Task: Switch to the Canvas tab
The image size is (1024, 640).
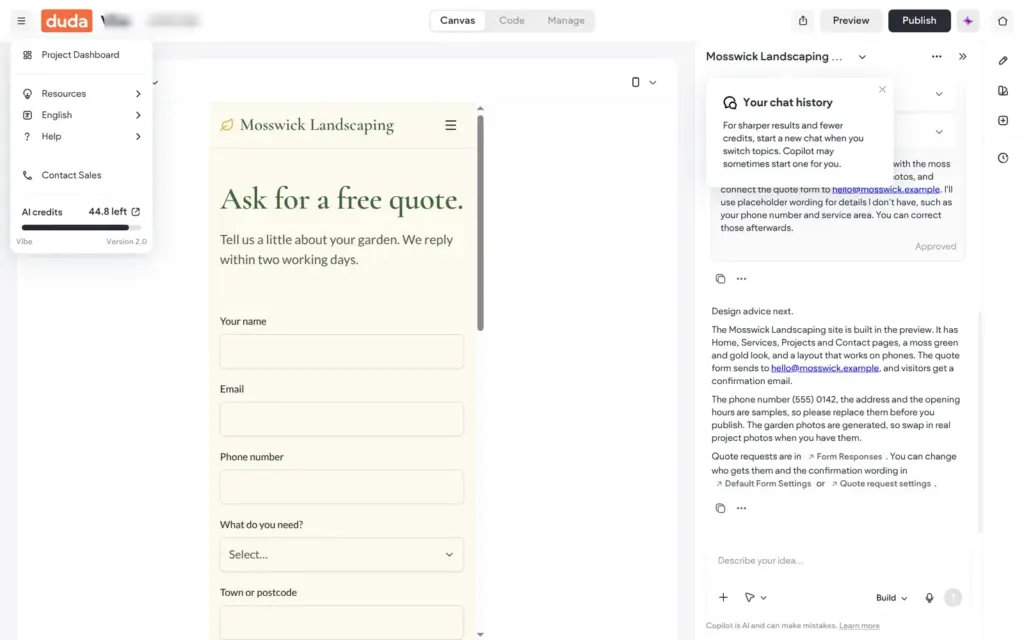Action: click(457, 21)
